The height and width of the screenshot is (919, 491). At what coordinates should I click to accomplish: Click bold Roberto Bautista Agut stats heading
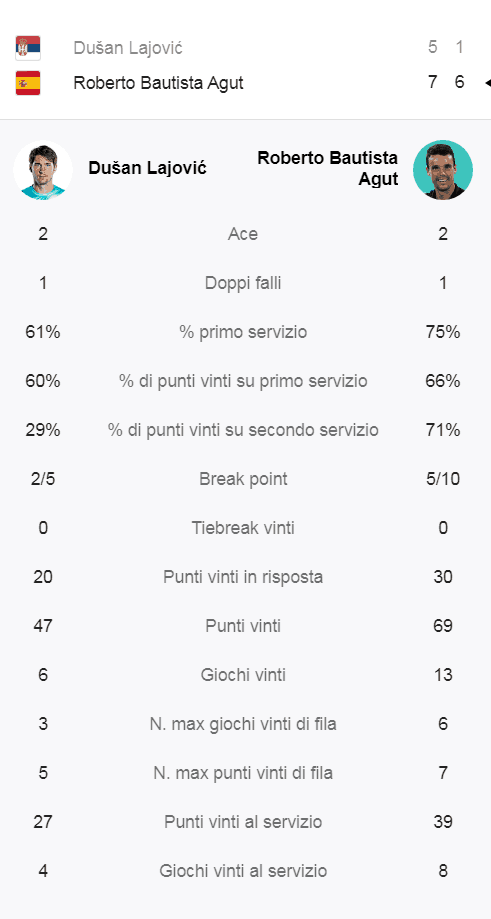coord(328,168)
